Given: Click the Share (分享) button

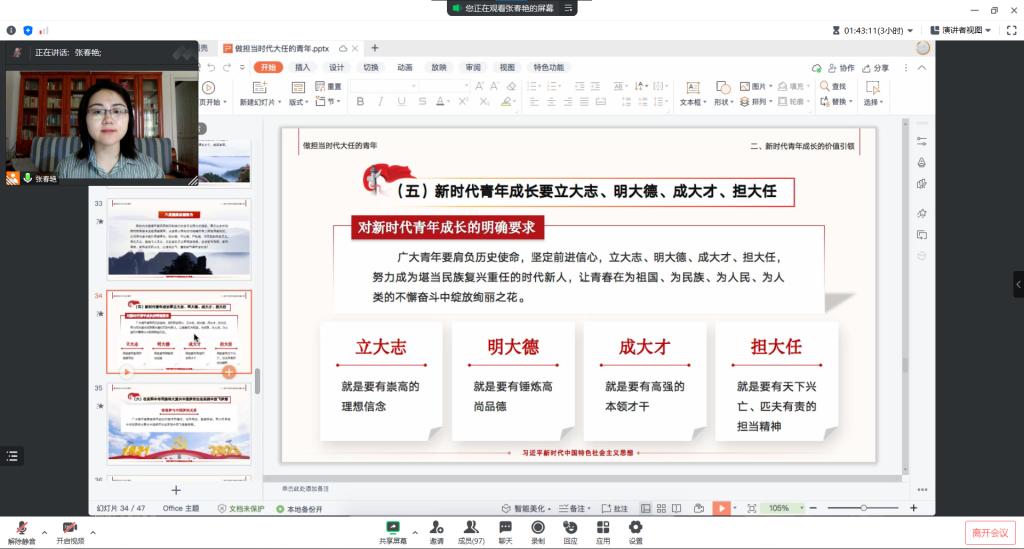Looking at the screenshot, I should (x=875, y=68).
